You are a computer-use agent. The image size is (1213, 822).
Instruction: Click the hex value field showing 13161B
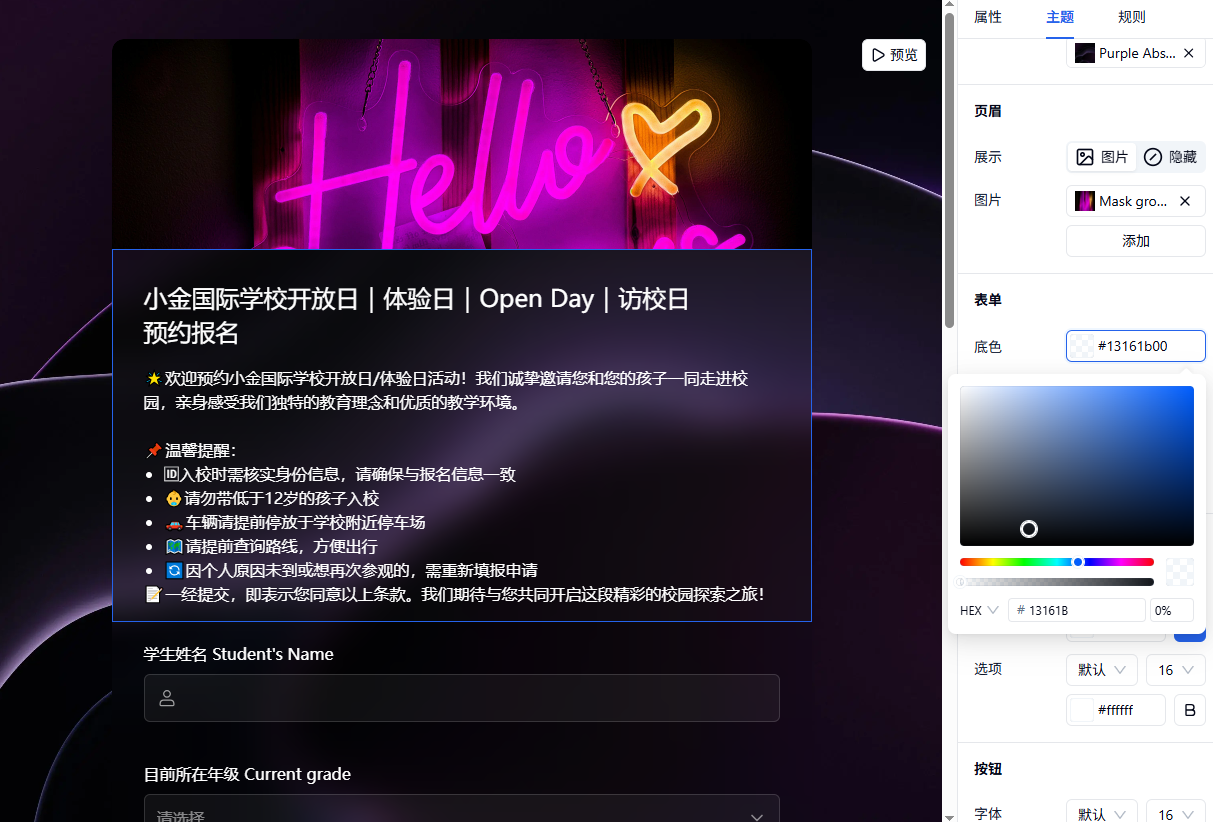click(1080, 610)
